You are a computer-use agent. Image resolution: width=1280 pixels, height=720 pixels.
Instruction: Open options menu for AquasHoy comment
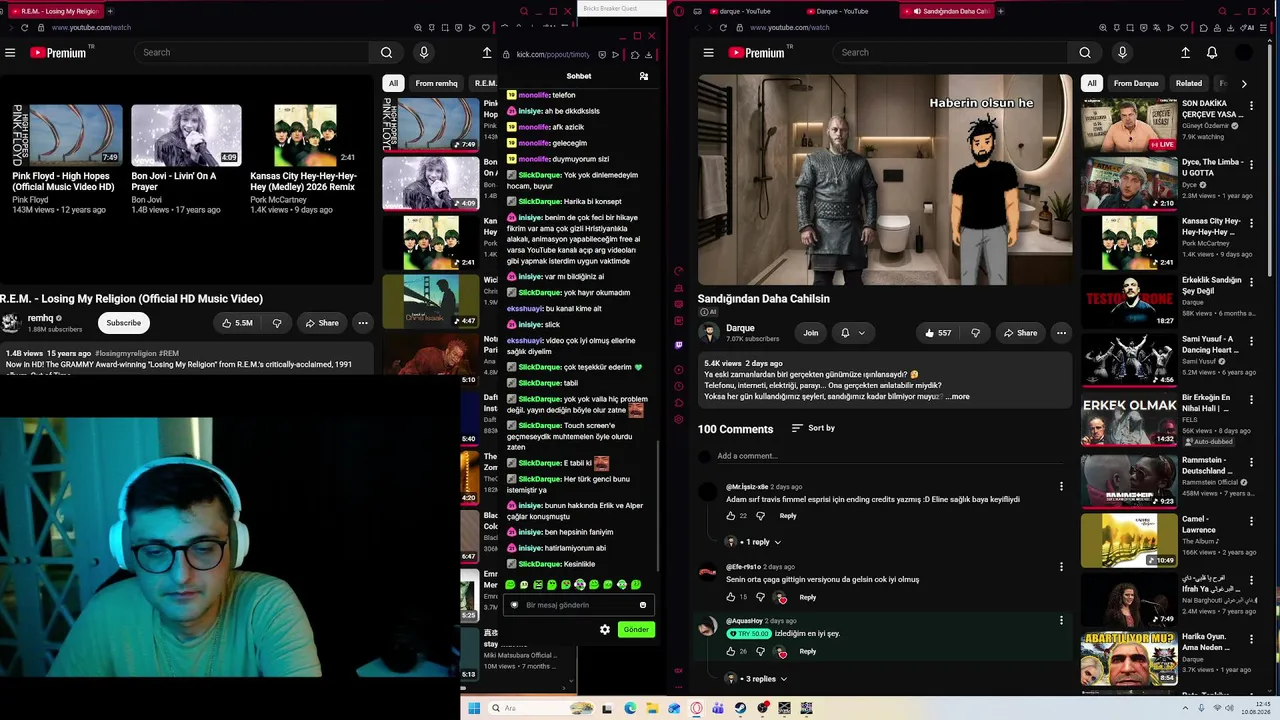1061,621
